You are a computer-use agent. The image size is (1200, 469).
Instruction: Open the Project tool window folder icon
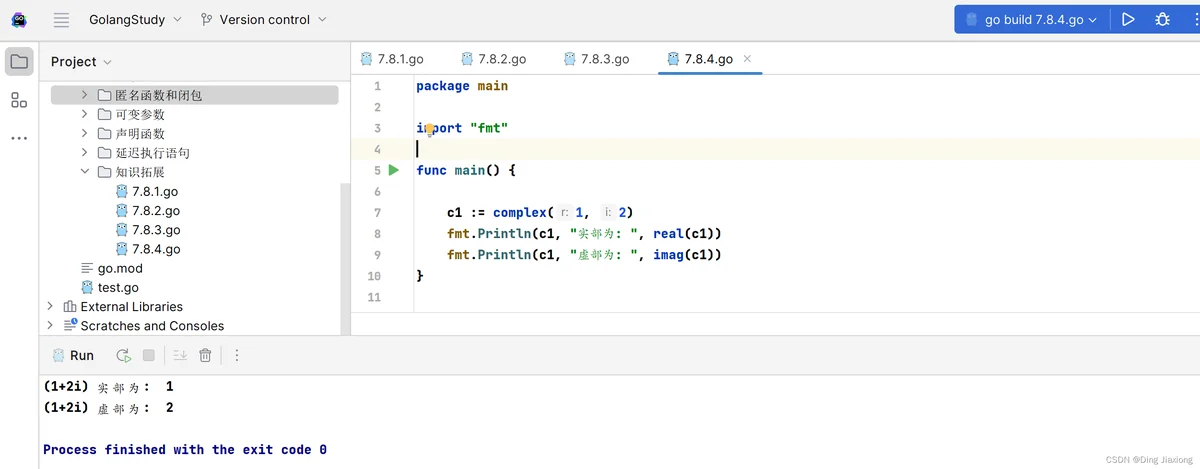19,61
